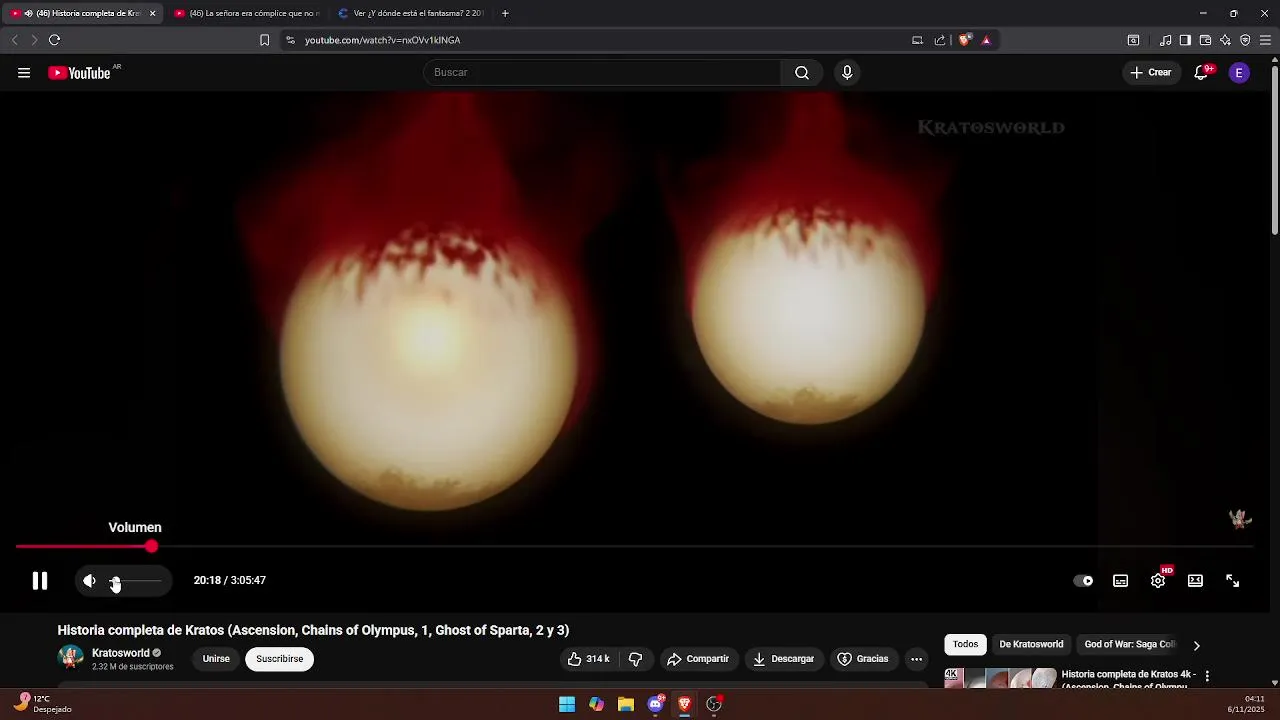This screenshot has width=1280, height=720.
Task: Dislike the video
Action: coord(635,659)
